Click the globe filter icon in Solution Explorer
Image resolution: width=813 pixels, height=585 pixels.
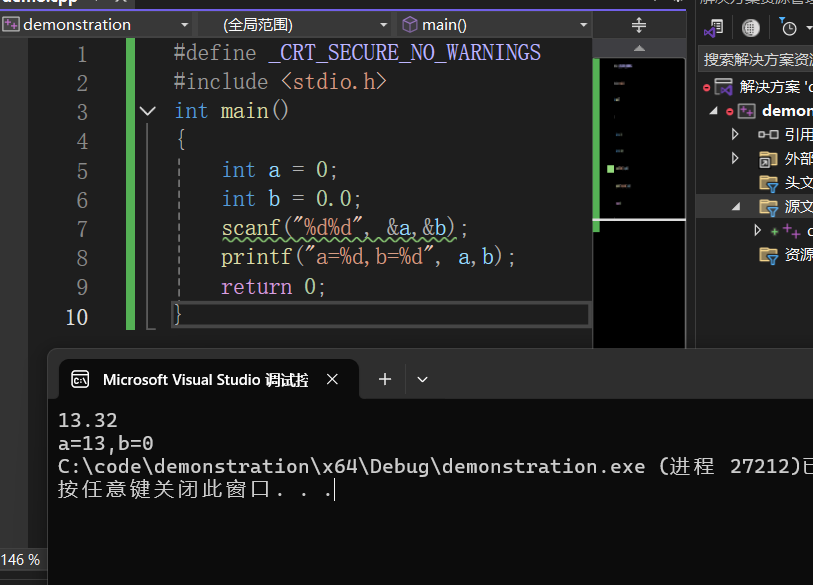point(750,27)
